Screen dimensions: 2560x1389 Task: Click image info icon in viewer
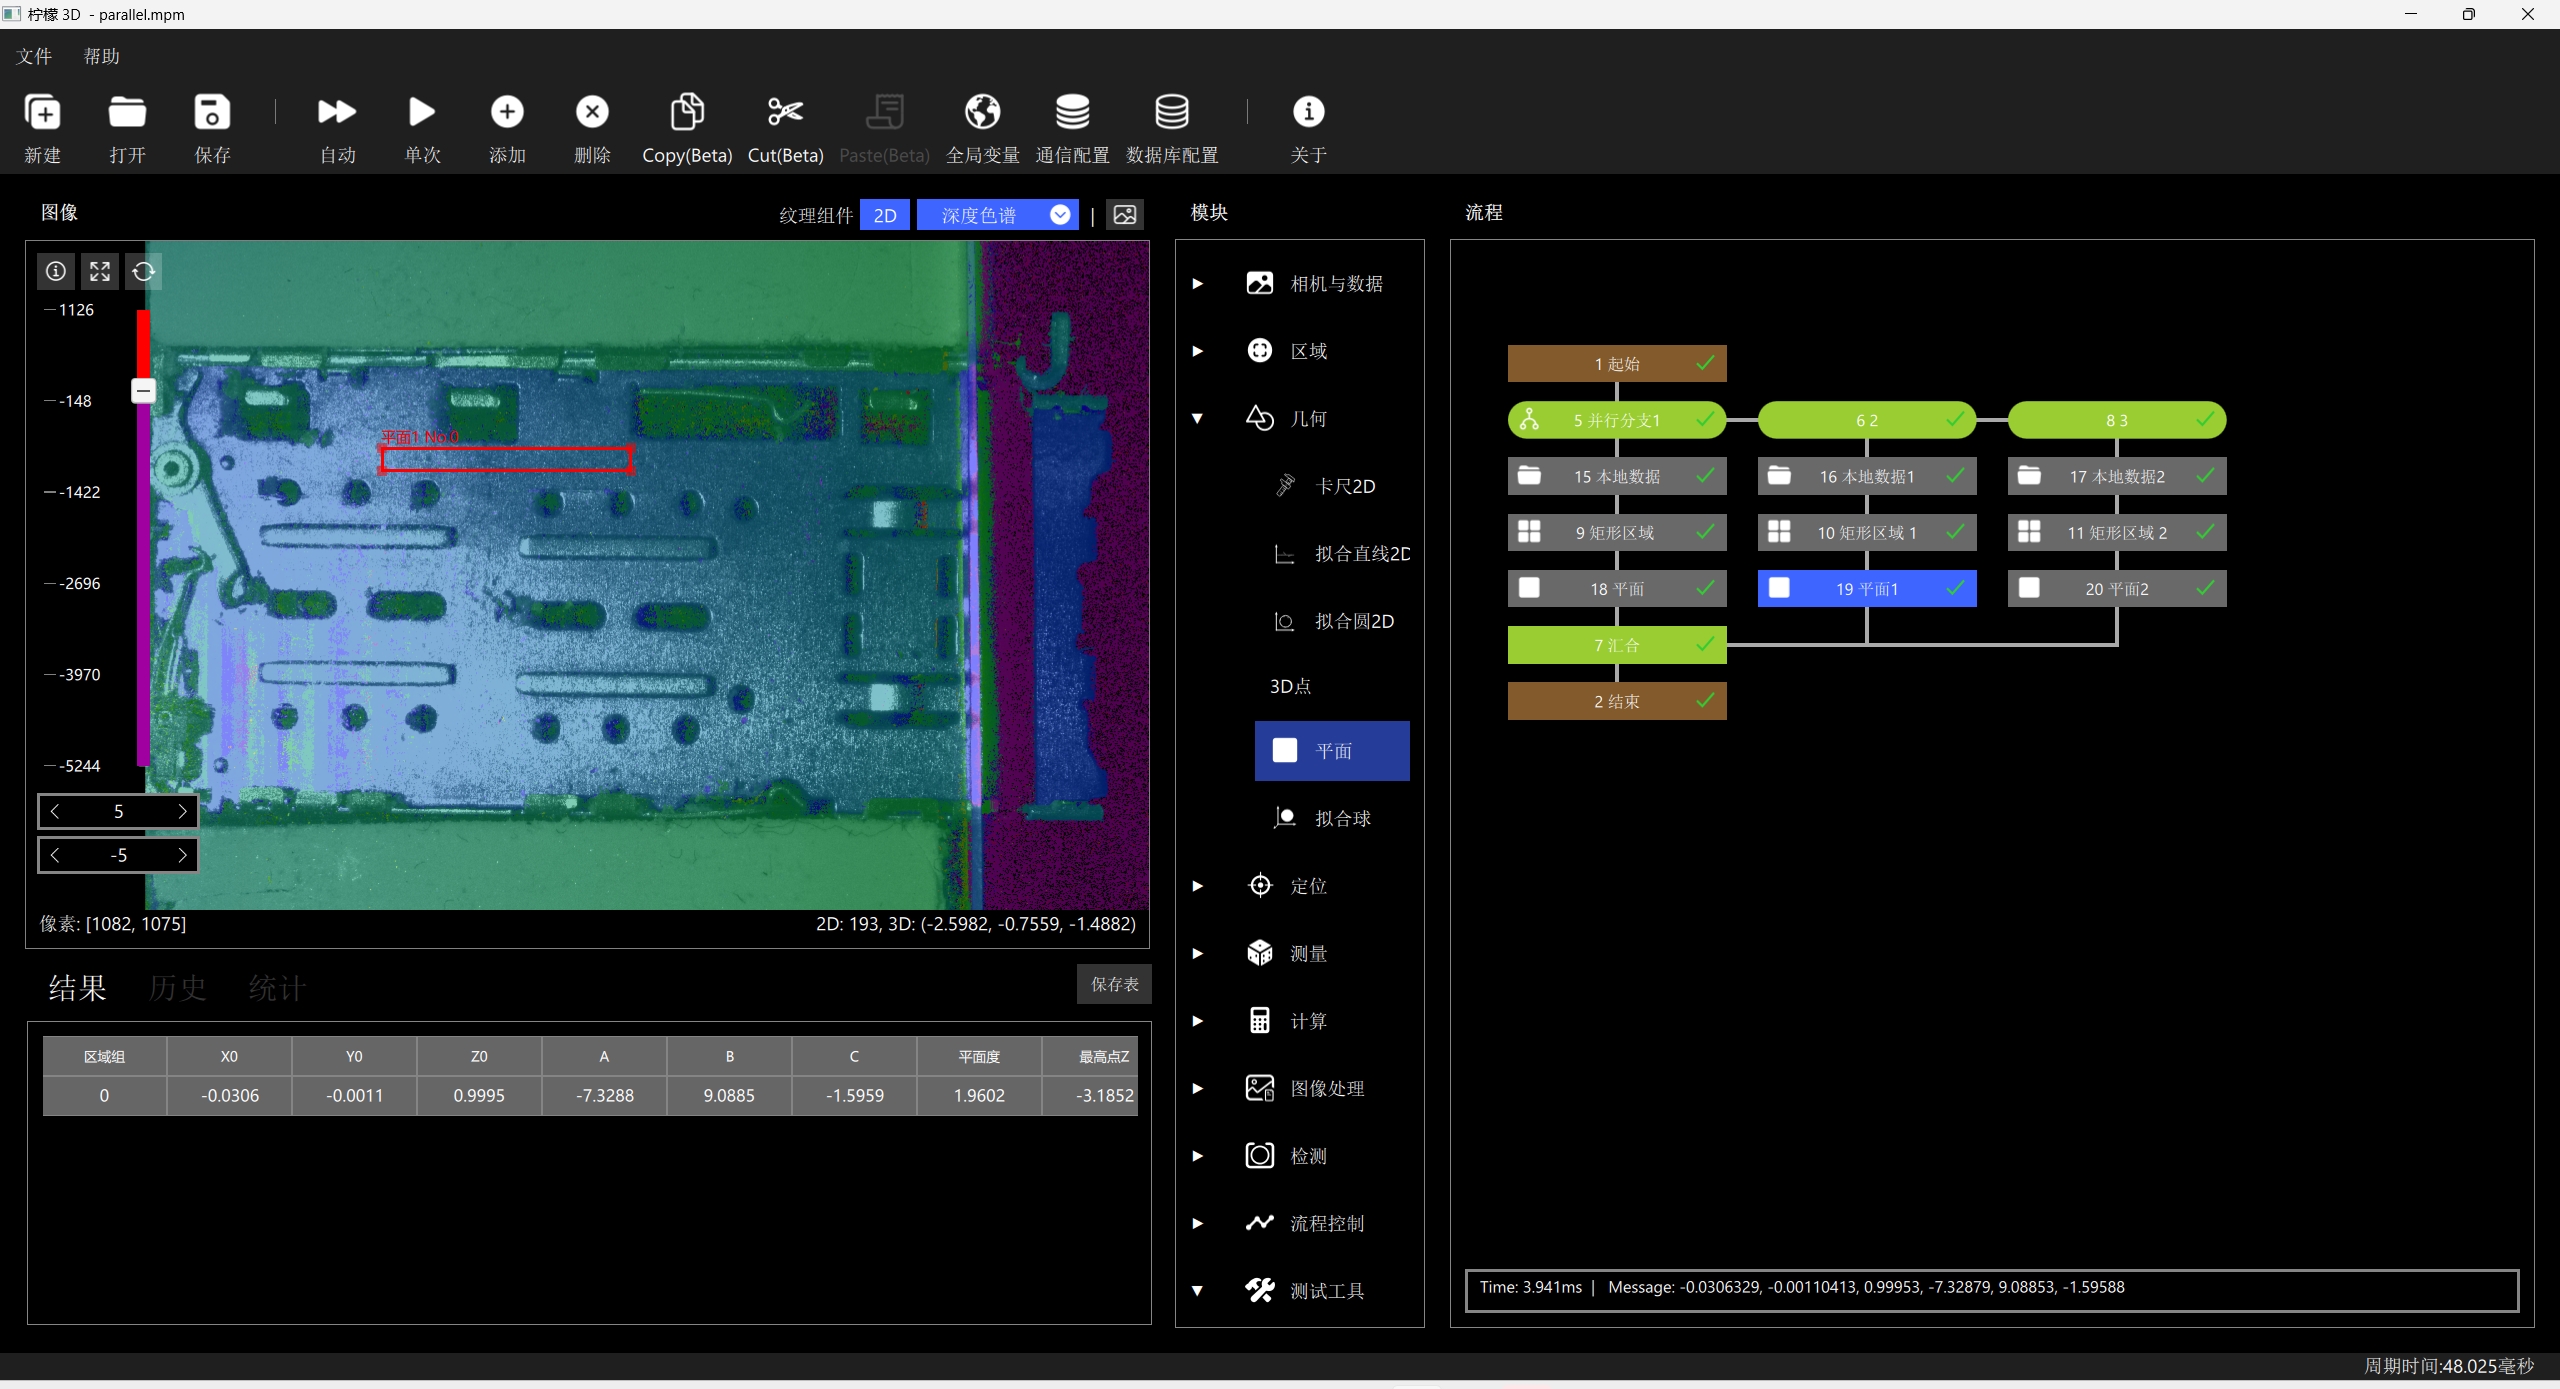56,271
